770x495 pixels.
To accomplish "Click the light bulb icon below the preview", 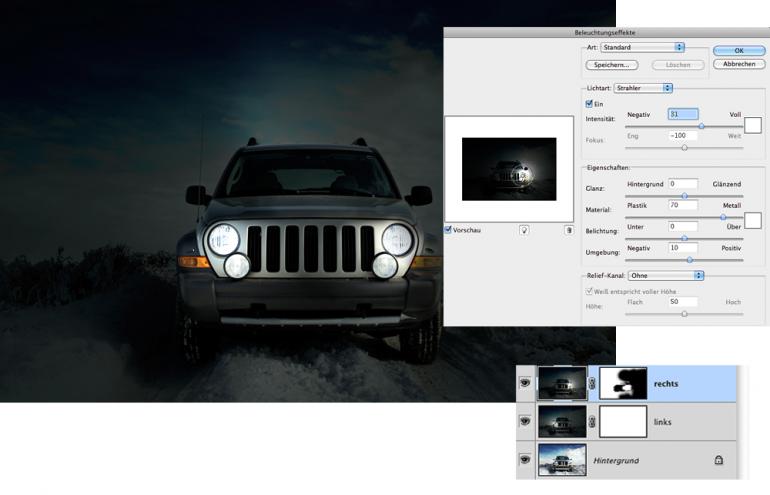I will [x=524, y=230].
